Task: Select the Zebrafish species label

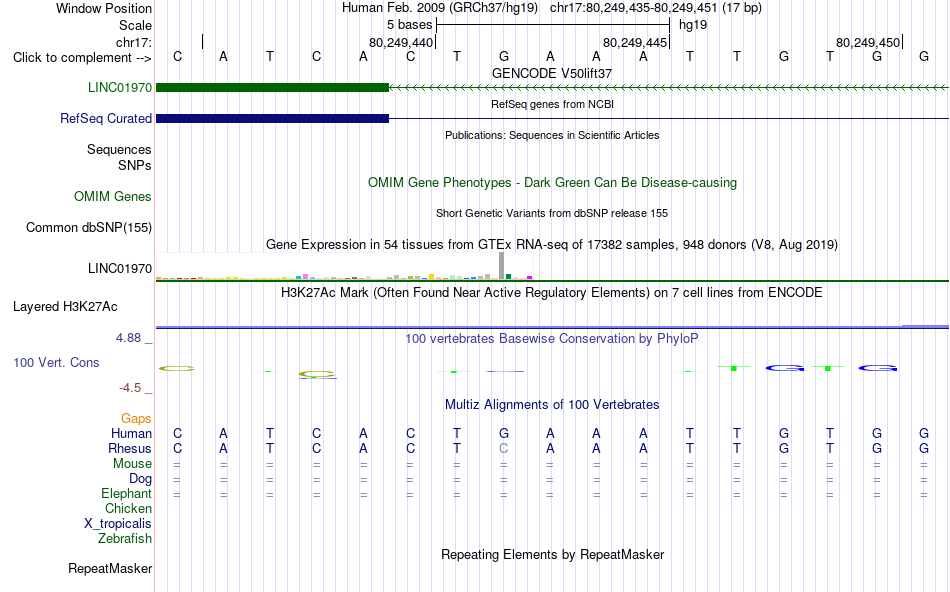Action: (125, 539)
